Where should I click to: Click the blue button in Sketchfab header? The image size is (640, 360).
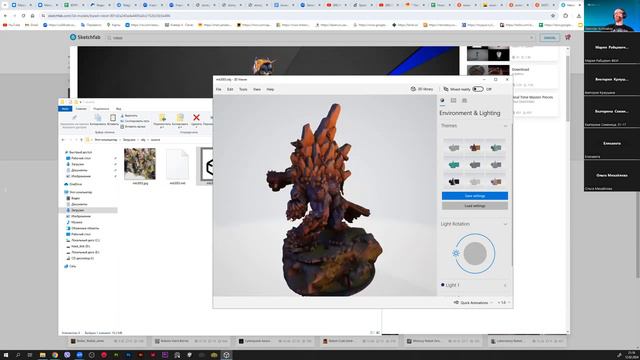click(549, 38)
